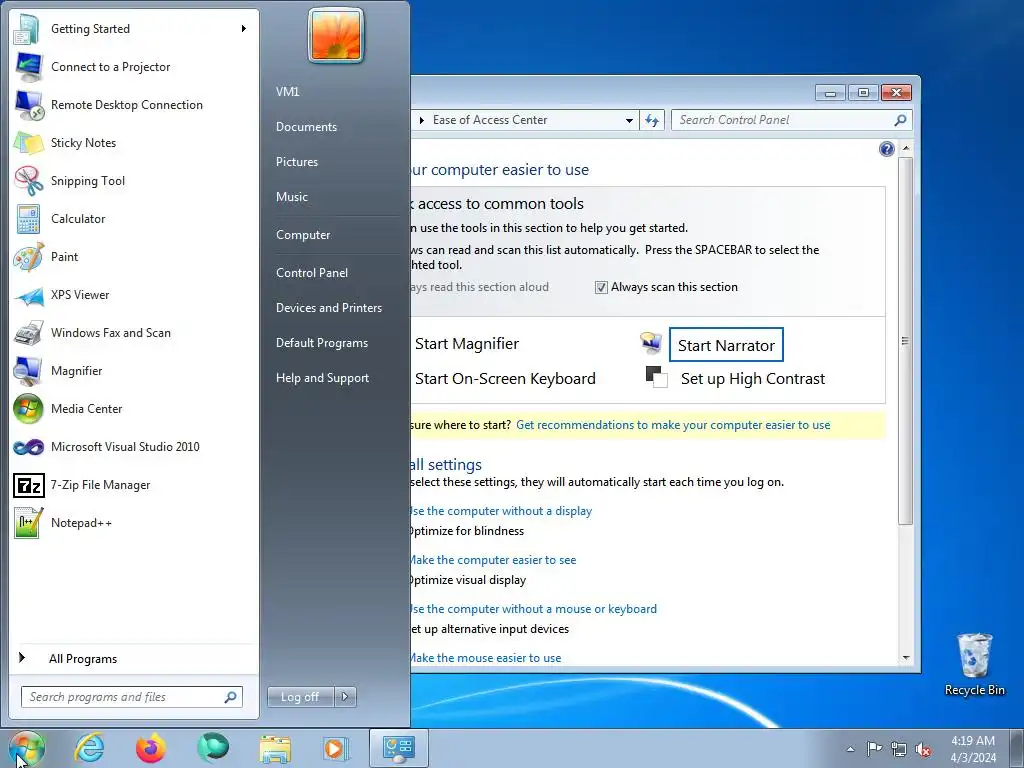
Task: Open Documents from Start menu
Action: tap(306, 127)
